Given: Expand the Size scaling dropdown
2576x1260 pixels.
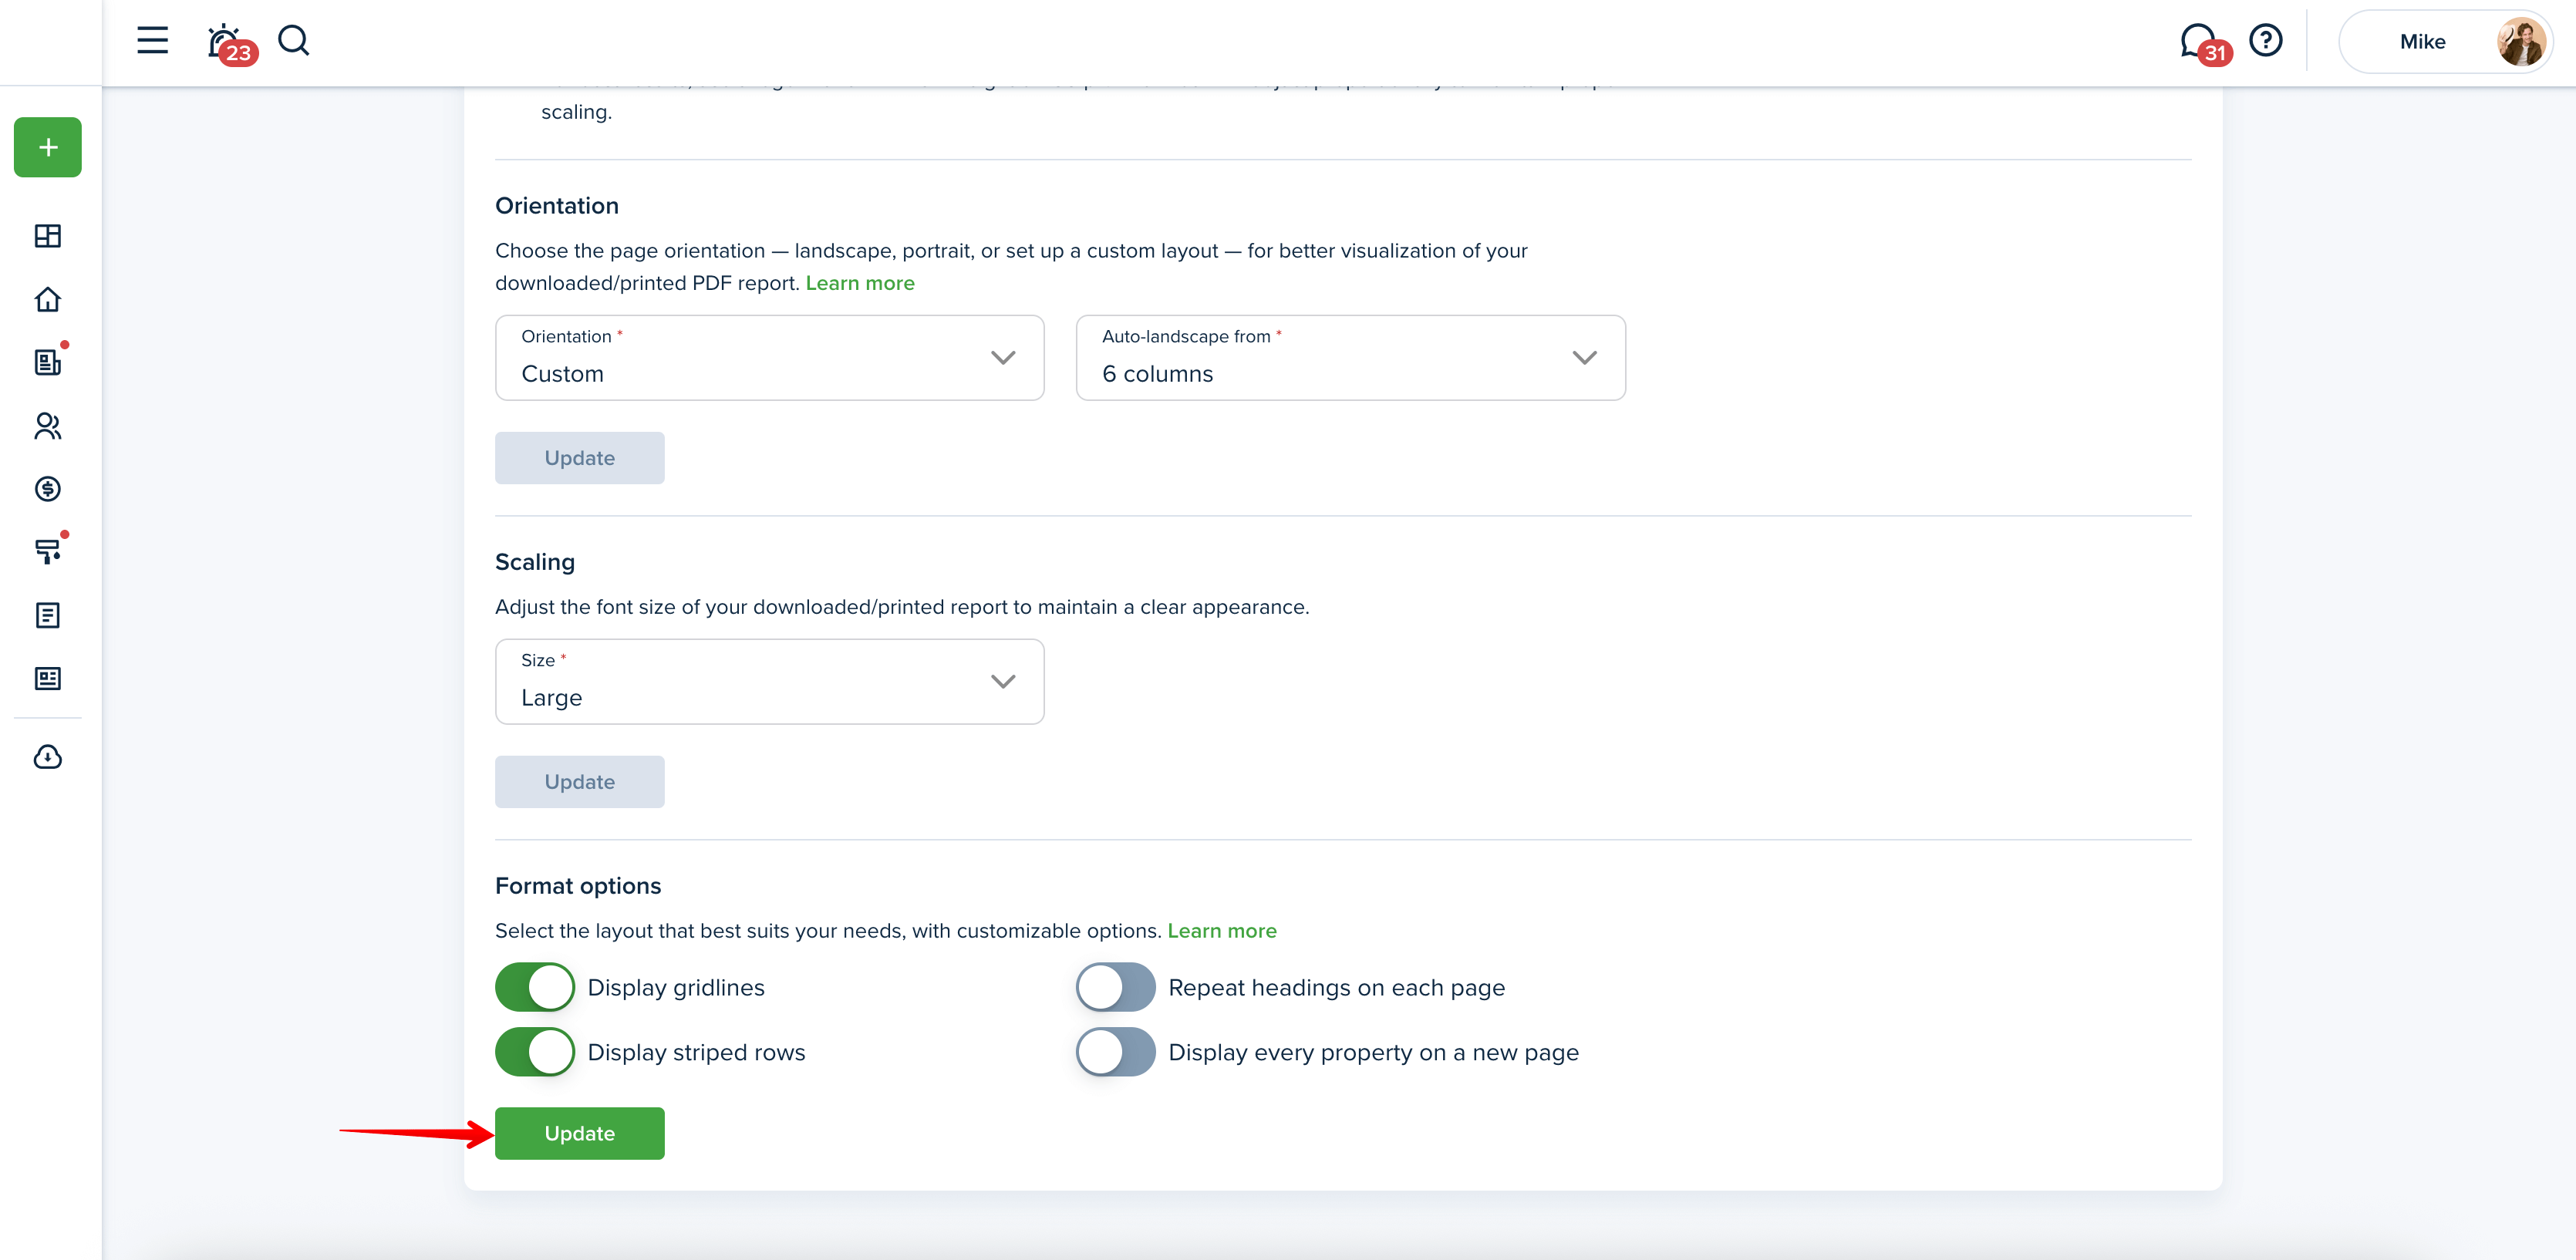Looking at the screenshot, I should click(769, 682).
